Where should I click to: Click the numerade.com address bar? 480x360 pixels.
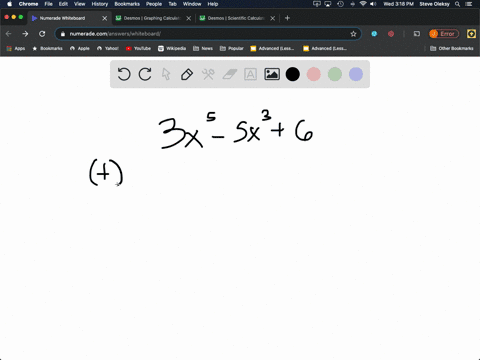(x=208, y=34)
